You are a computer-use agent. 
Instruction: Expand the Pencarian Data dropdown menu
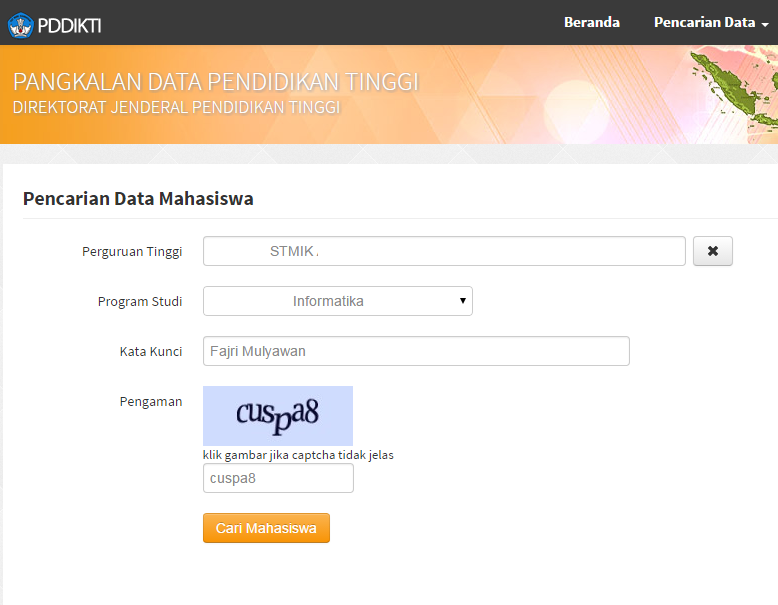pyautogui.click(x=711, y=22)
